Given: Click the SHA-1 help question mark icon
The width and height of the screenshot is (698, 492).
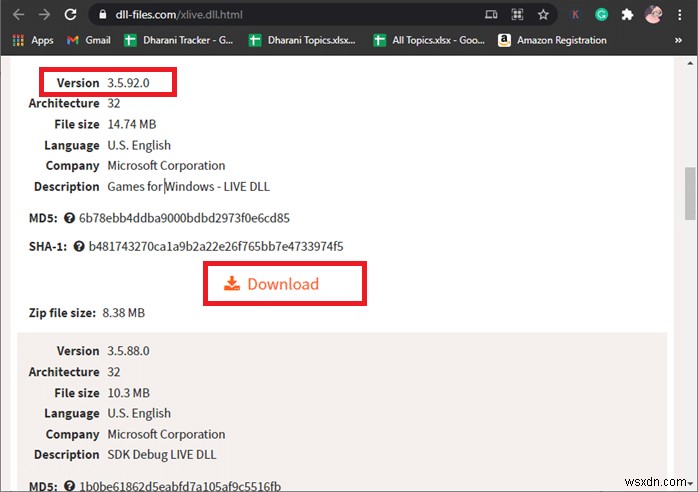Looking at the screenshot, I should pyautogui.click(x=78, y=246).
